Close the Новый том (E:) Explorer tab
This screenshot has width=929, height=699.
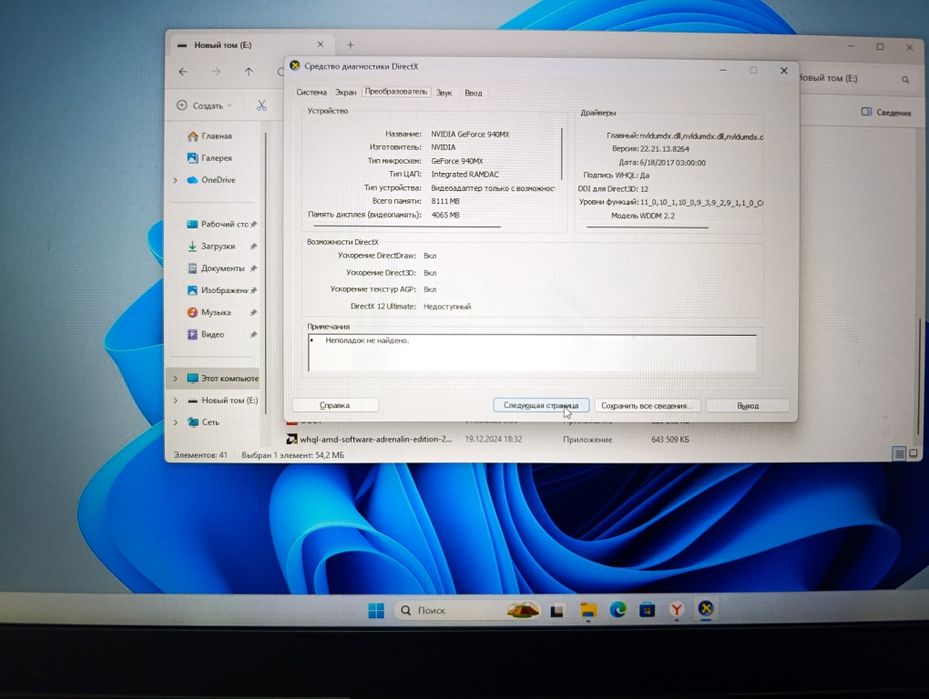pyautogui.click(x=320, y=44)
